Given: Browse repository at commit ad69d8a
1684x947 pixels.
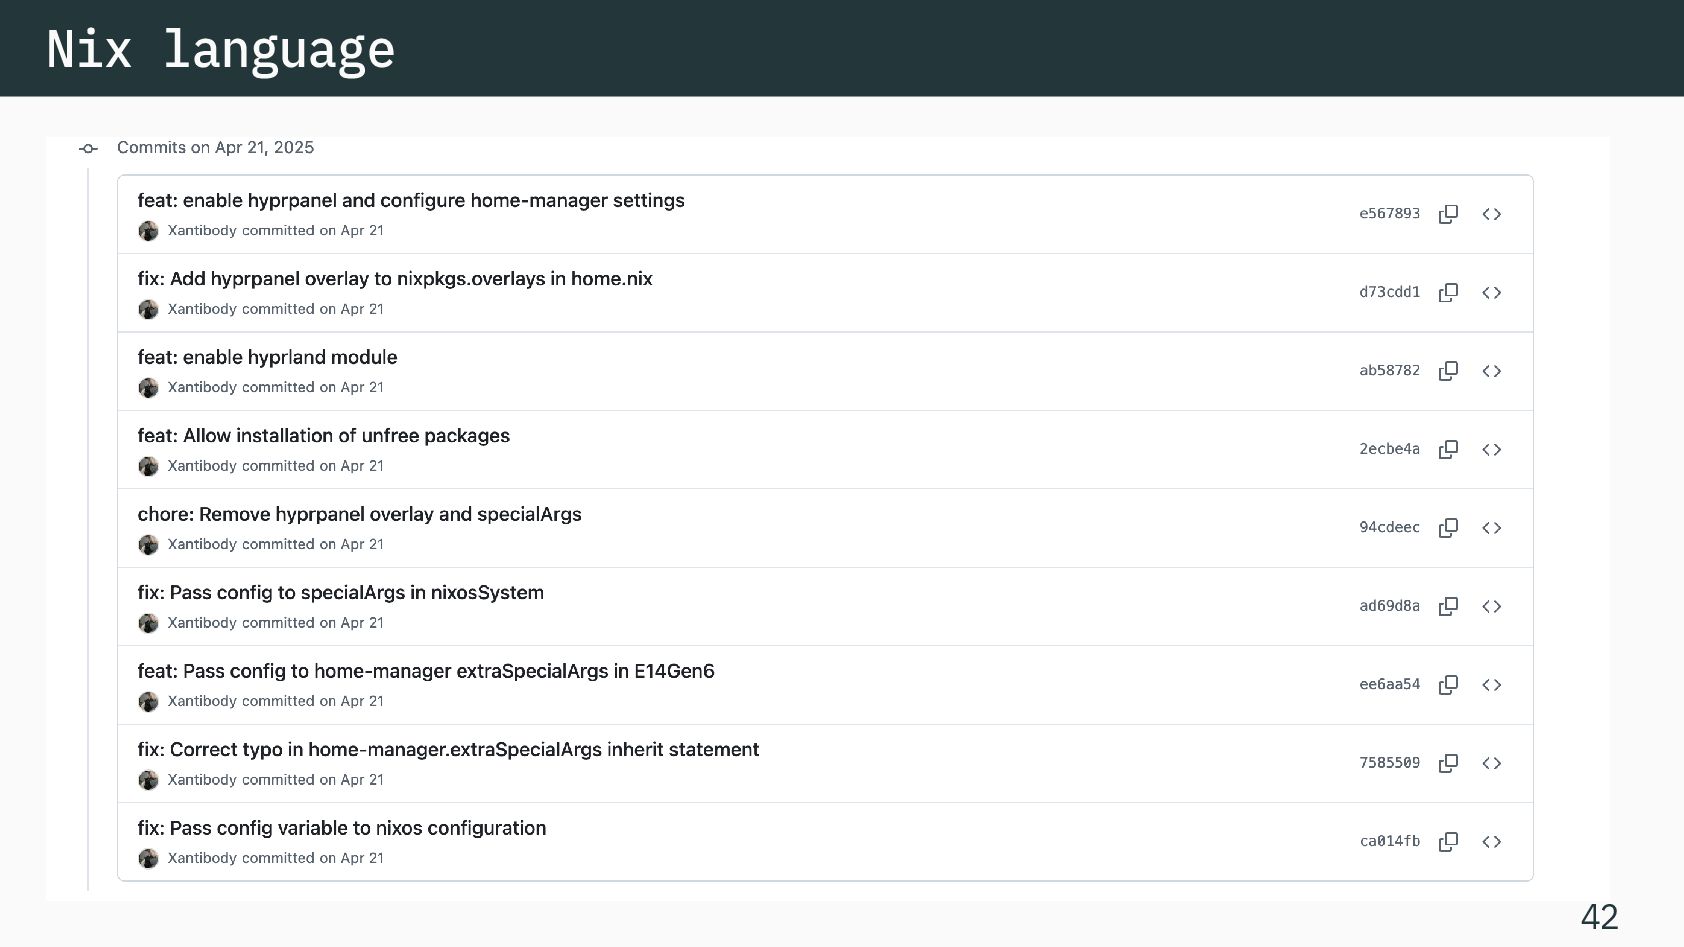Looking at the screenshot, I should [x=1492, y=606].
